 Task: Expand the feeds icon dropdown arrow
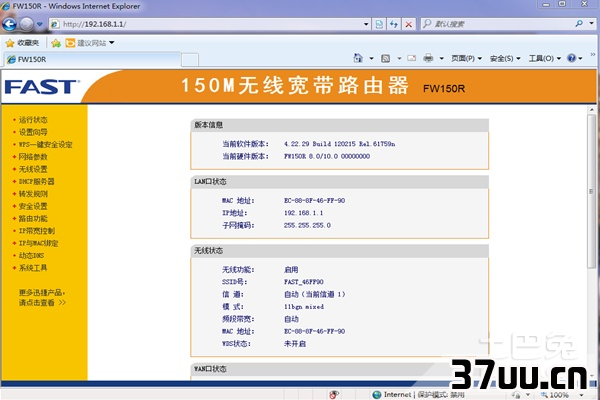[399, 59]
